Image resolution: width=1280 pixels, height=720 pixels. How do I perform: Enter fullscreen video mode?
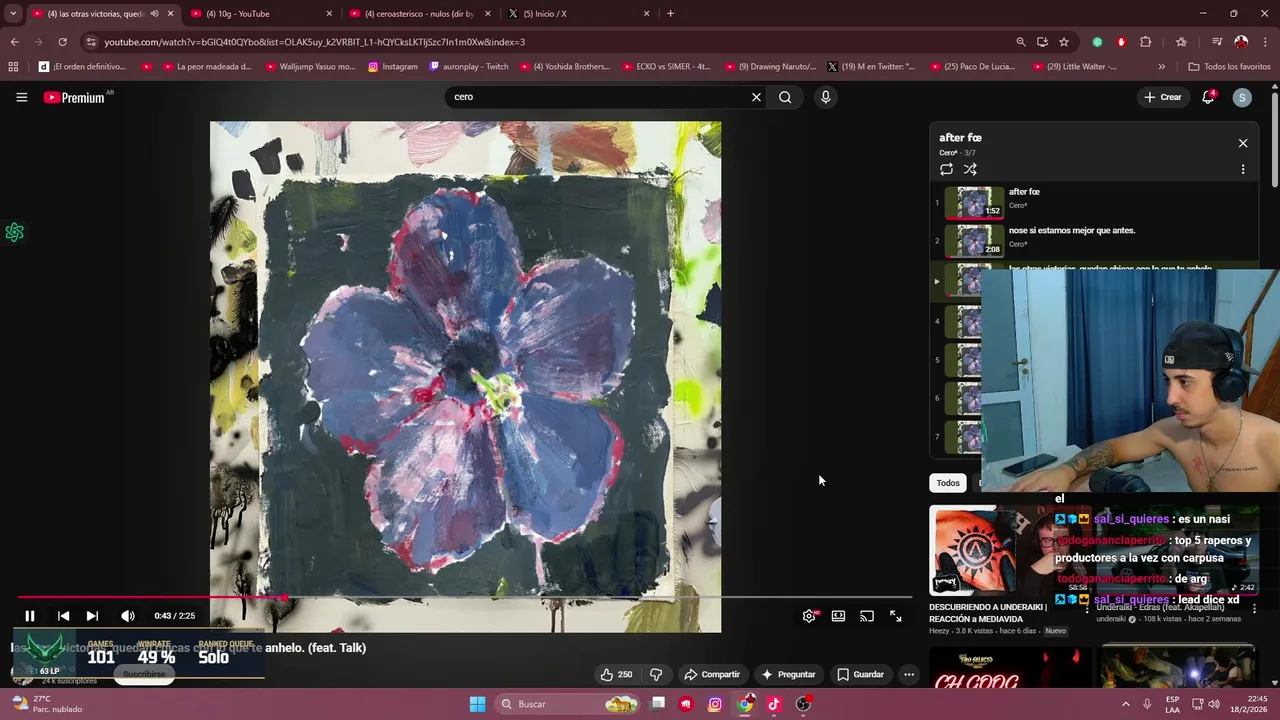[x=896, y=616]
